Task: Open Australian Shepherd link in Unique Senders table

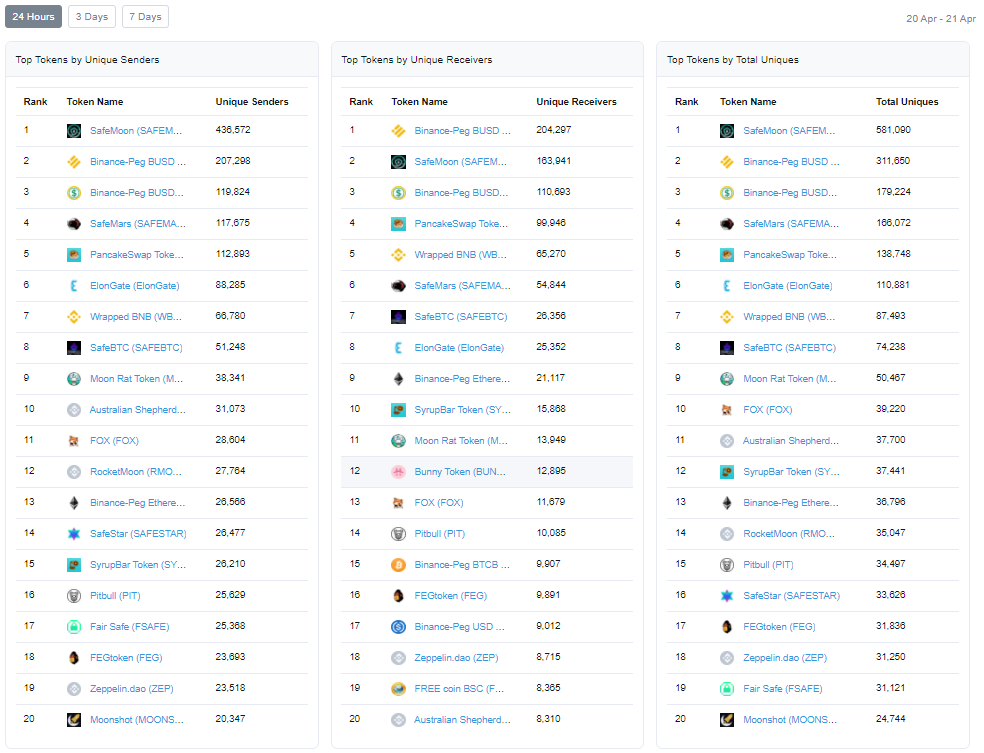Action: coord(137,410)
